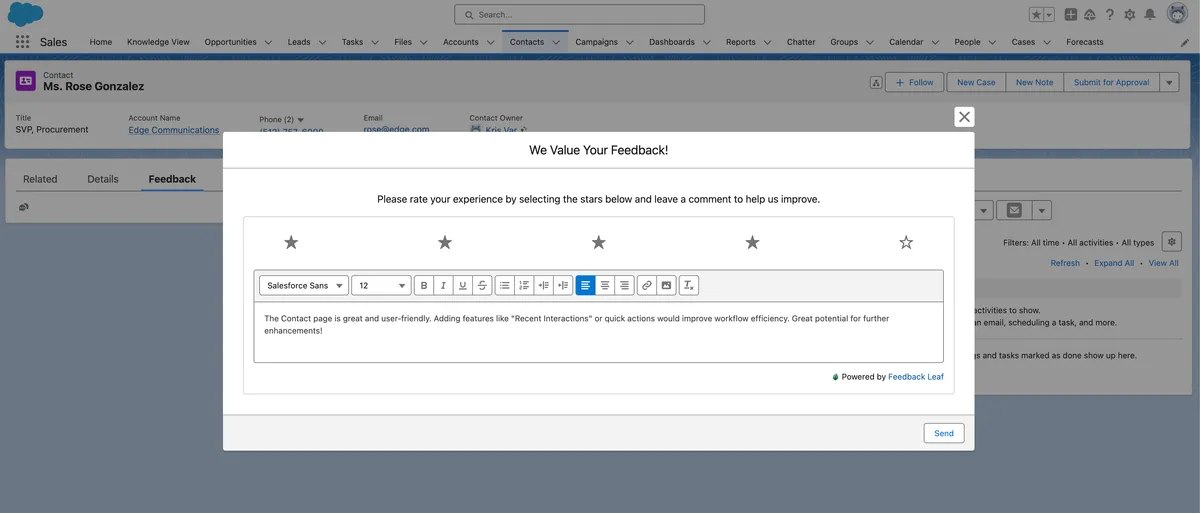Insert a bulleted list
1200x513 pixels.
[x=505, y=285]
